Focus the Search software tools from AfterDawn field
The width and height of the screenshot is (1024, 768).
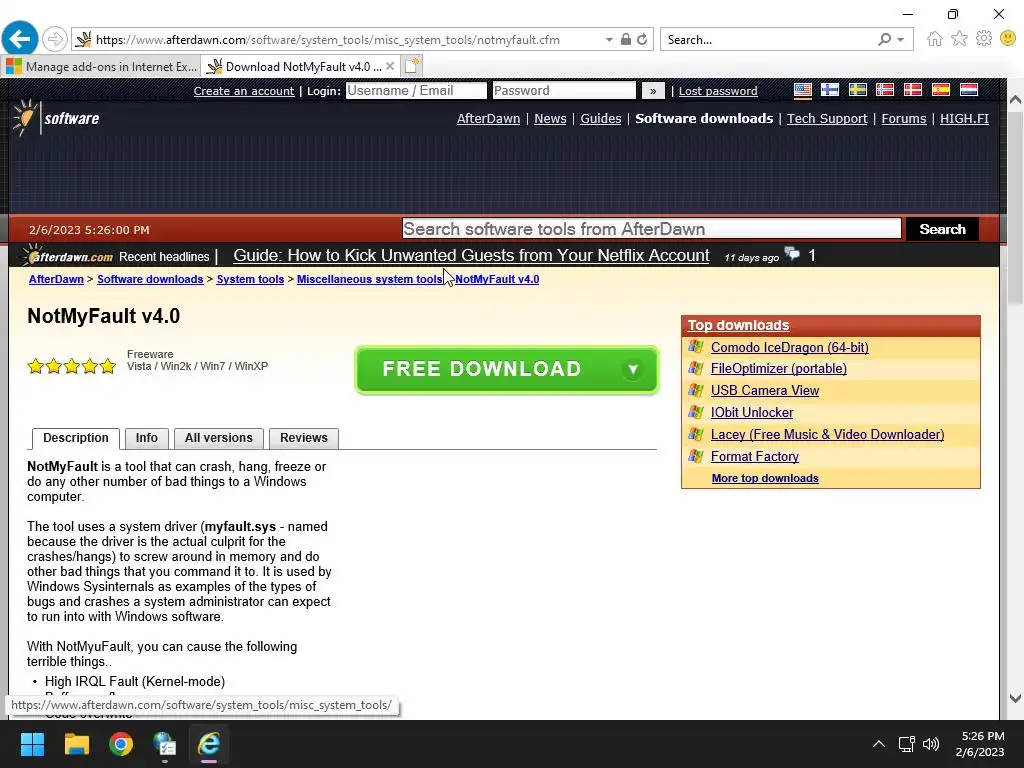coord(651,229)
